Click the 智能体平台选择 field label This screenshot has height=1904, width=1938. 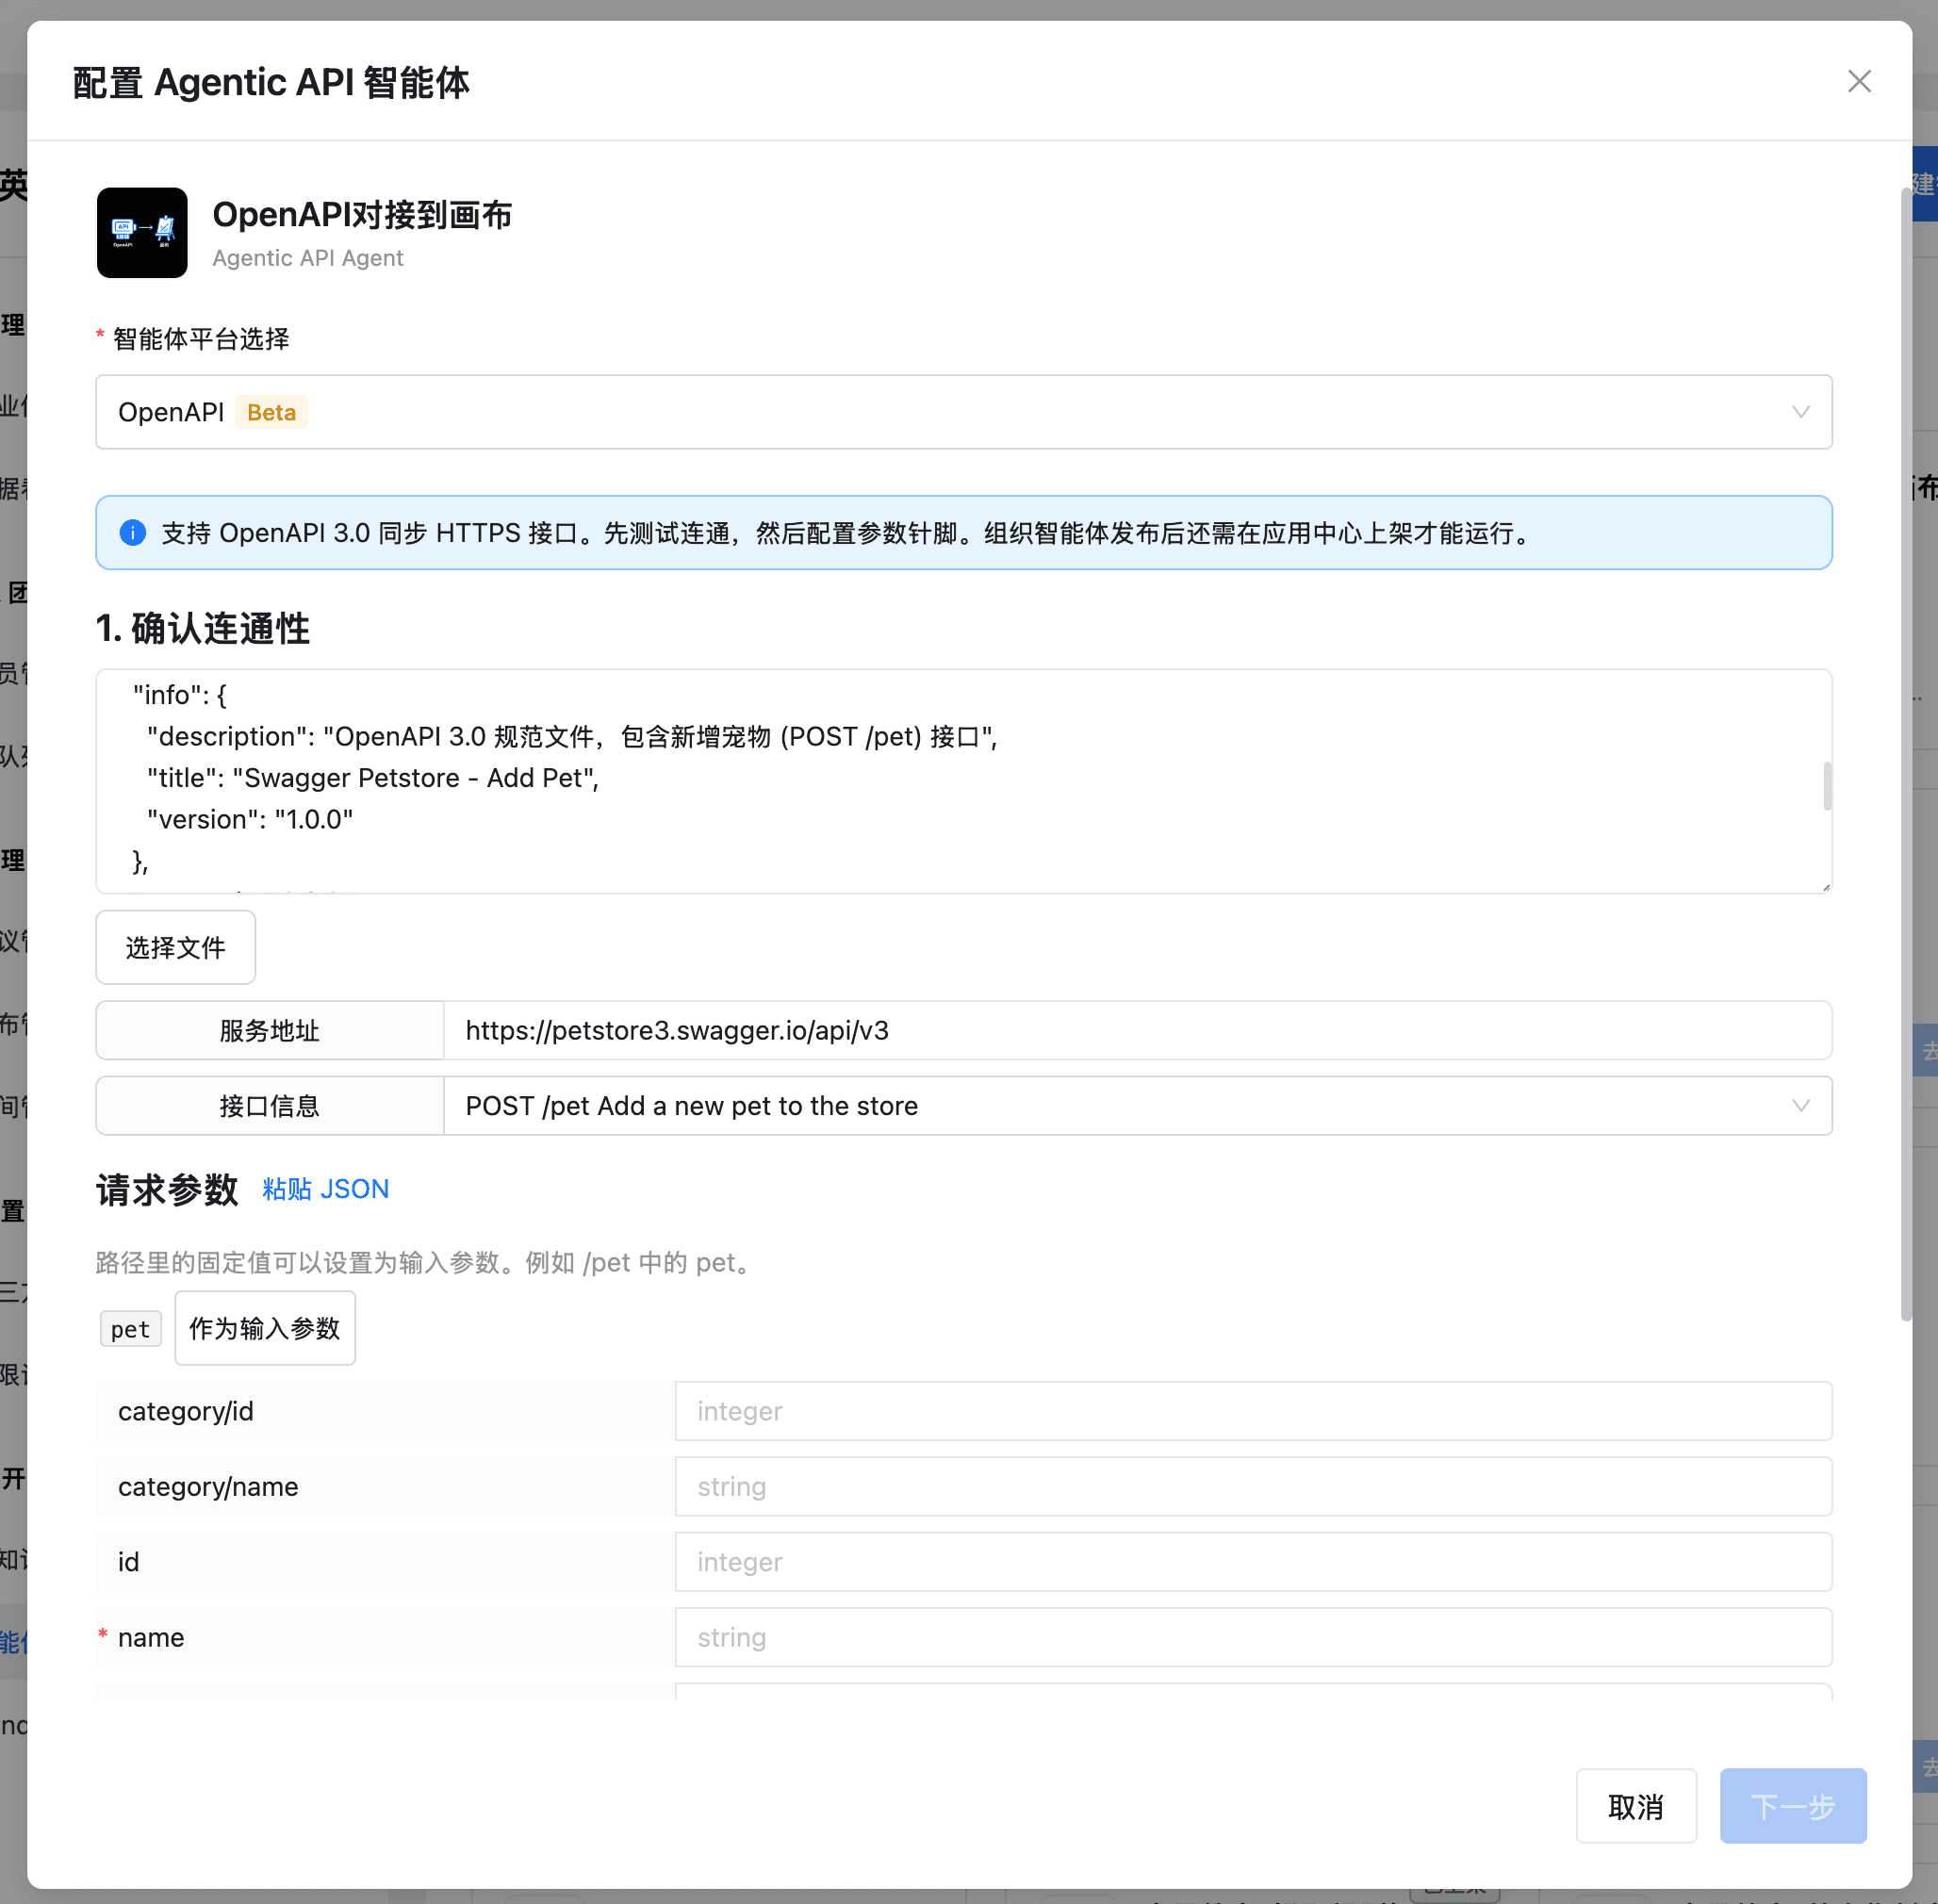[x=201, y=339]
